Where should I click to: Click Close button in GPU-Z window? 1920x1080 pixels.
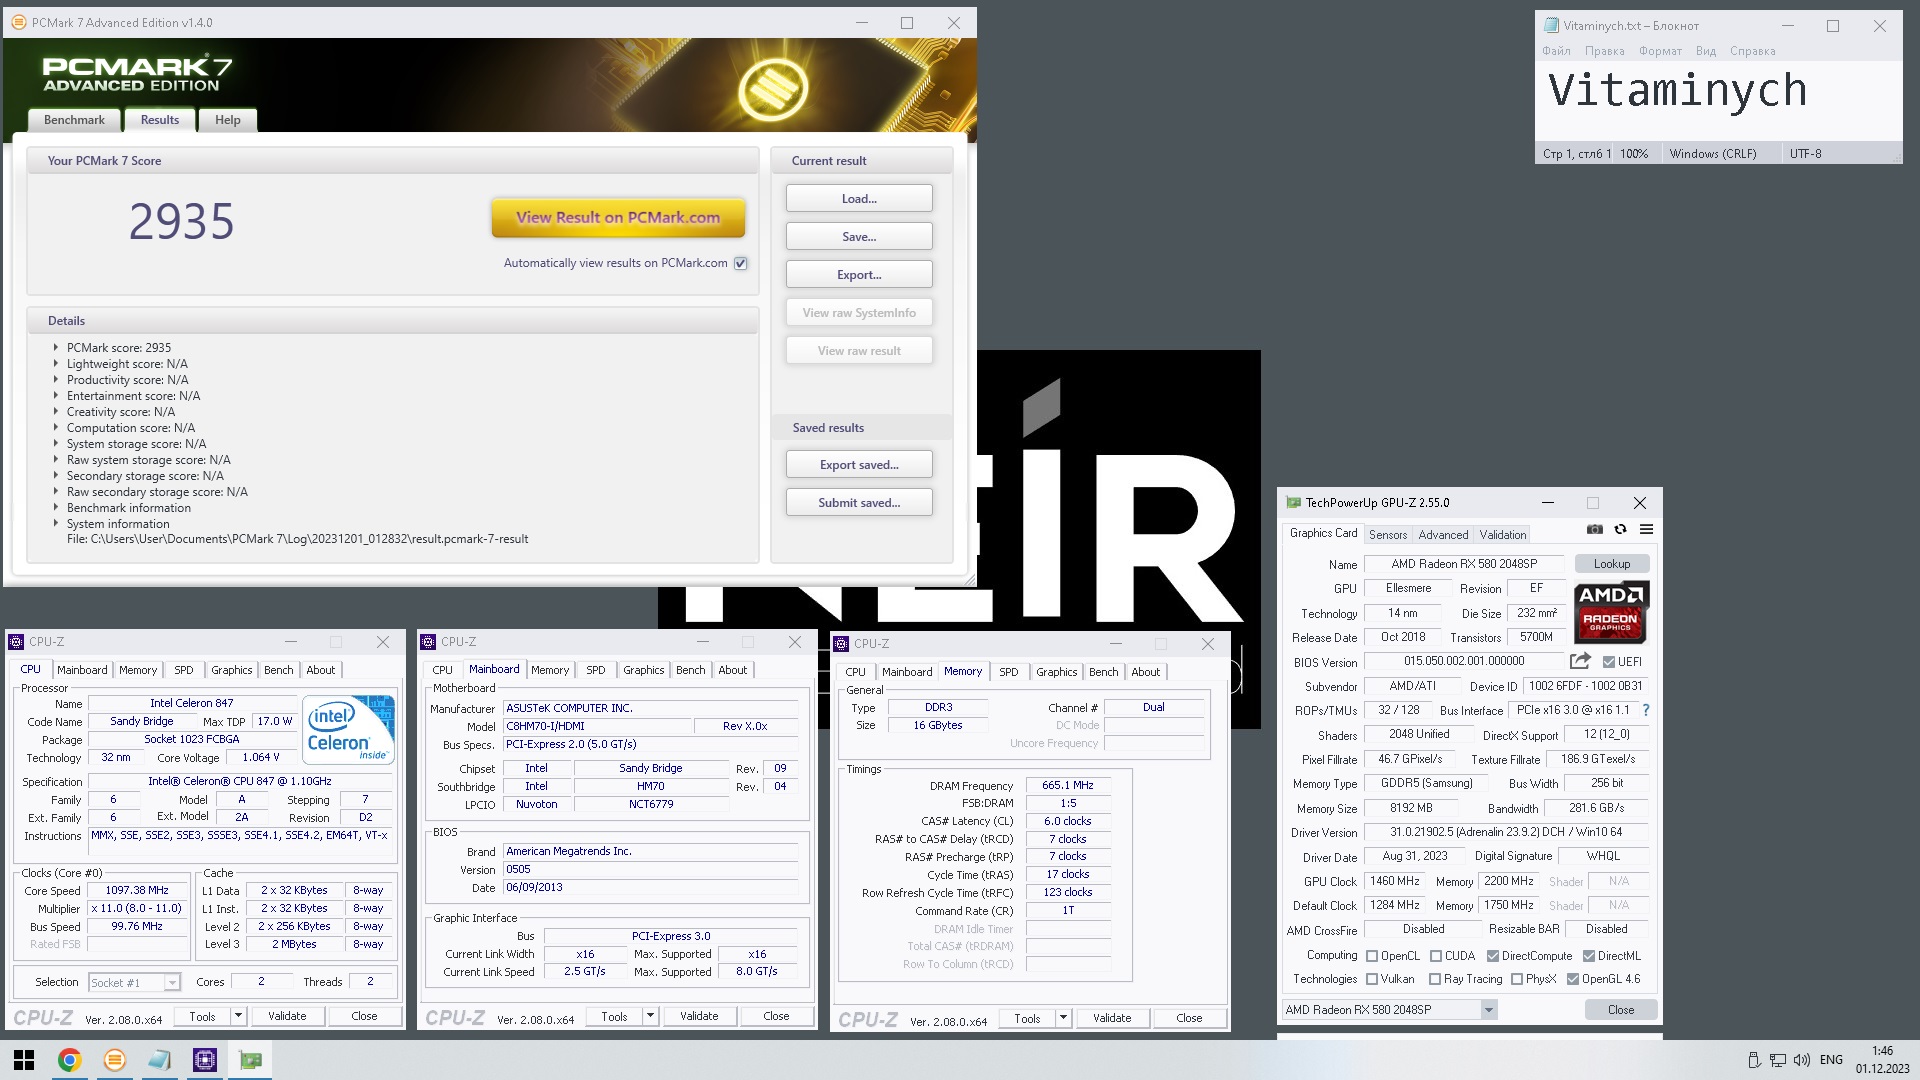[1620, 1010]
